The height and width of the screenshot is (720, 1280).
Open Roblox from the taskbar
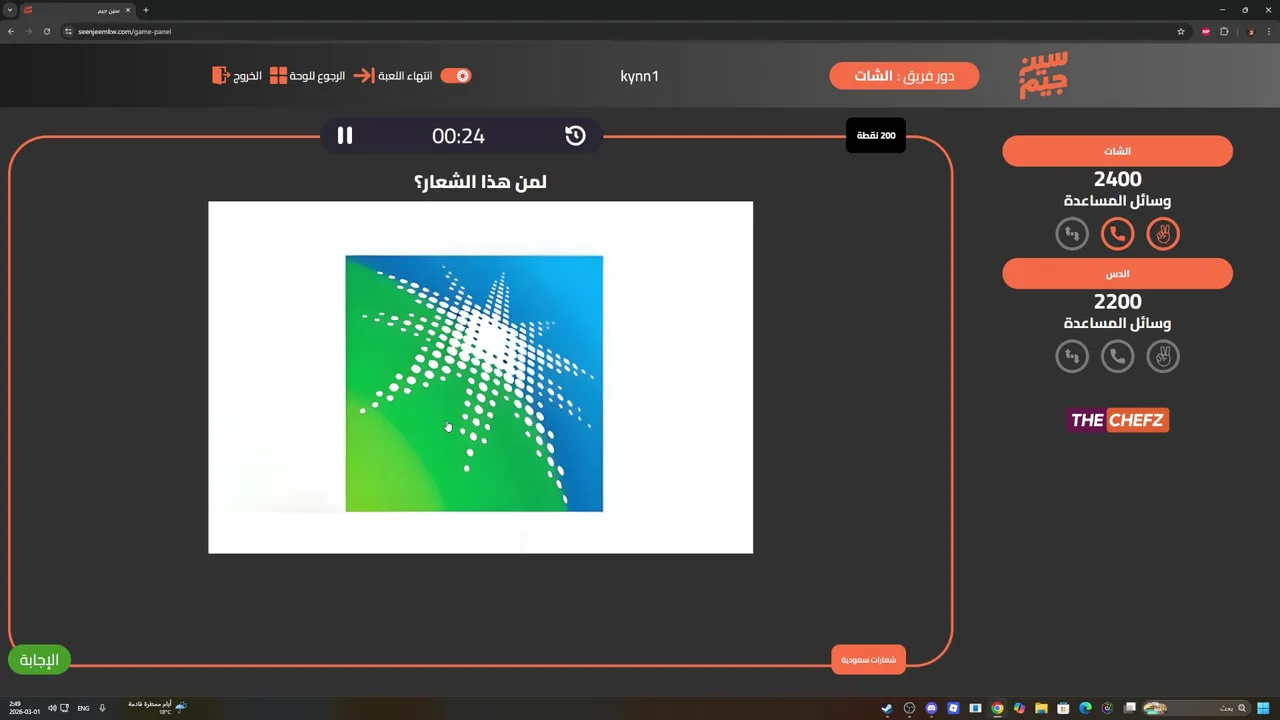[x=953, y=709]
